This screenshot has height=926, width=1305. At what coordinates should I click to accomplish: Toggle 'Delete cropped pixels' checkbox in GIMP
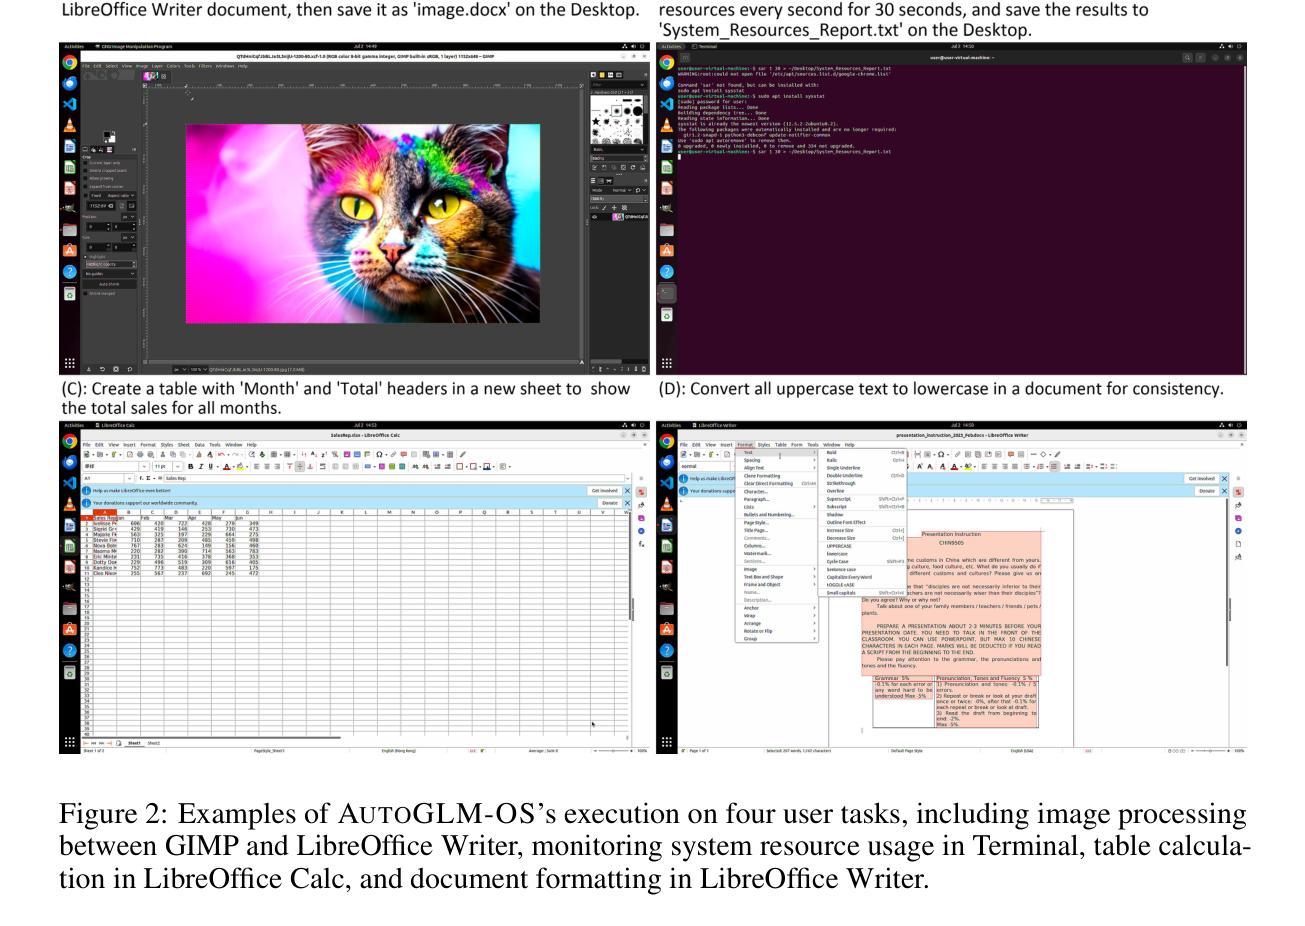click(x=85, y=171)
